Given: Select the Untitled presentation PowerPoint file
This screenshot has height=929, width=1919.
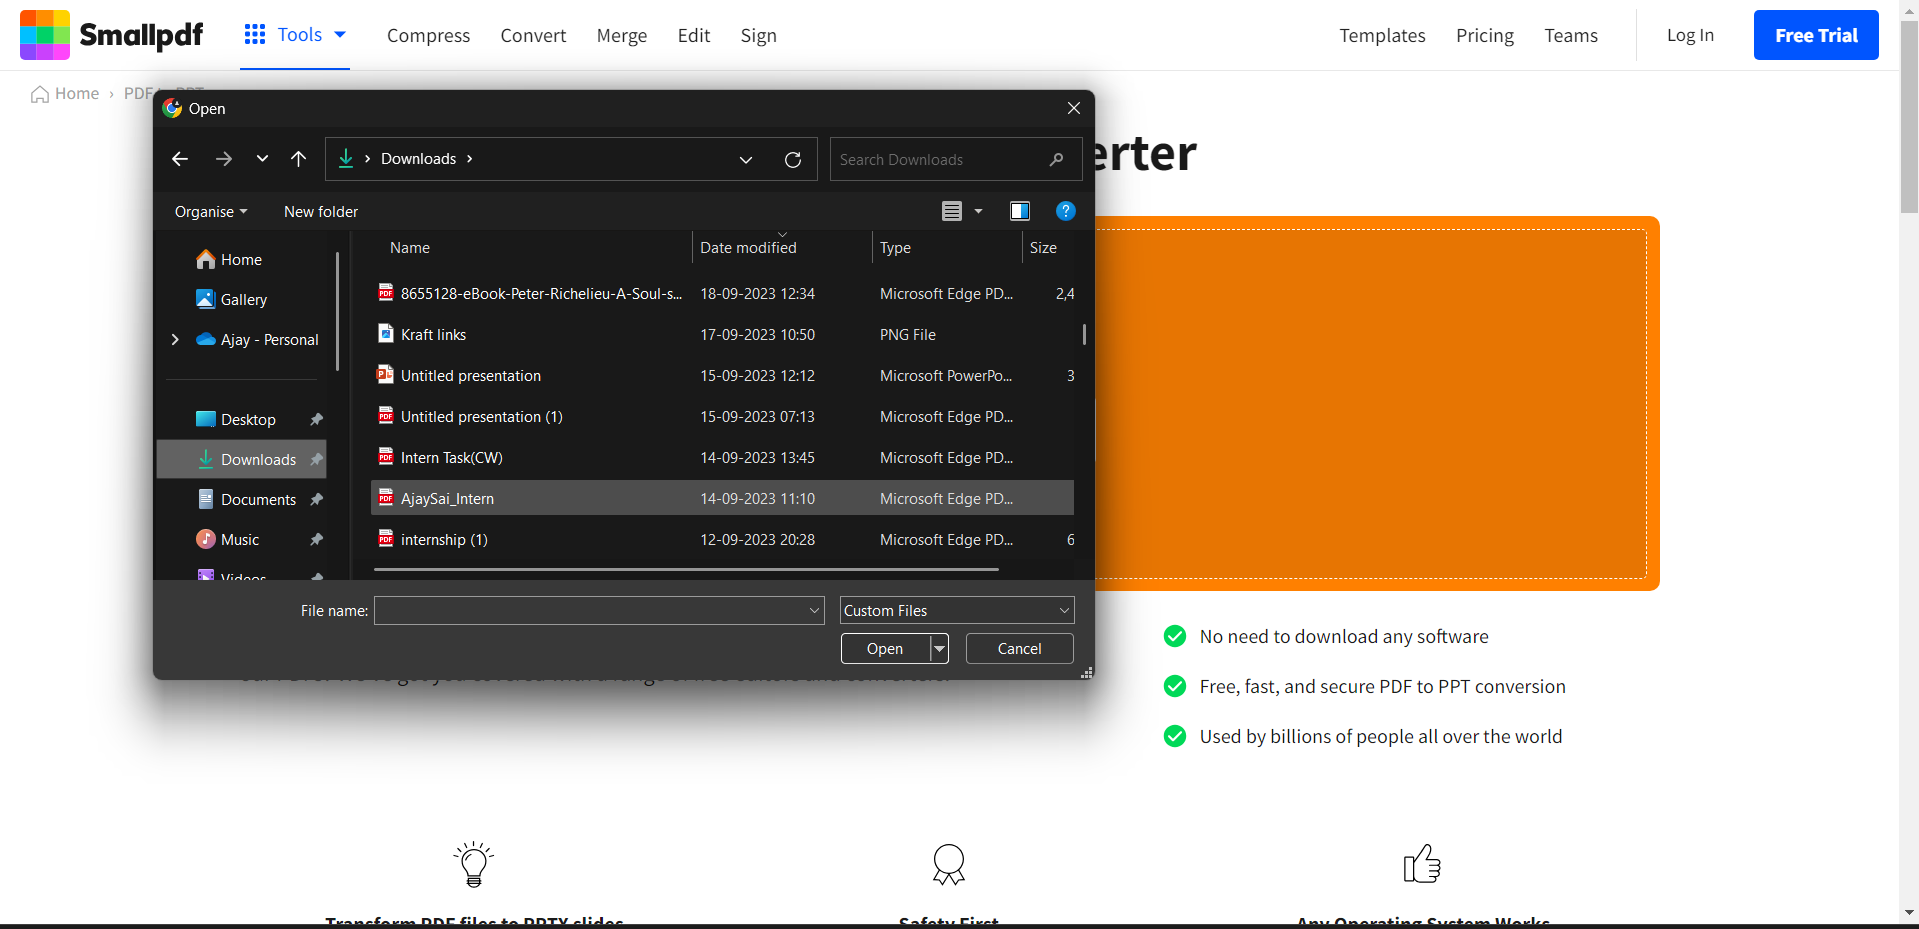Looking at the screenshot, I should coord(723,376).
